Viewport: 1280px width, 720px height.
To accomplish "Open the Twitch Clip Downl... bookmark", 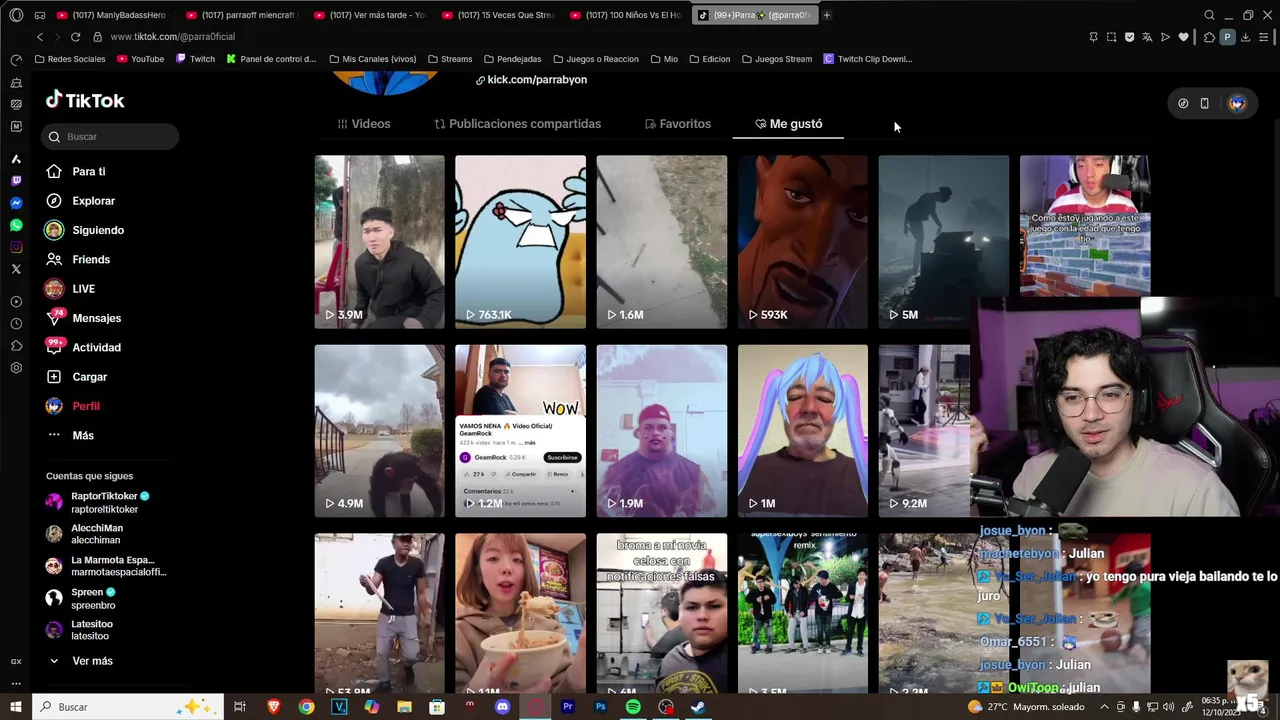I will click(x=867, y=59).
